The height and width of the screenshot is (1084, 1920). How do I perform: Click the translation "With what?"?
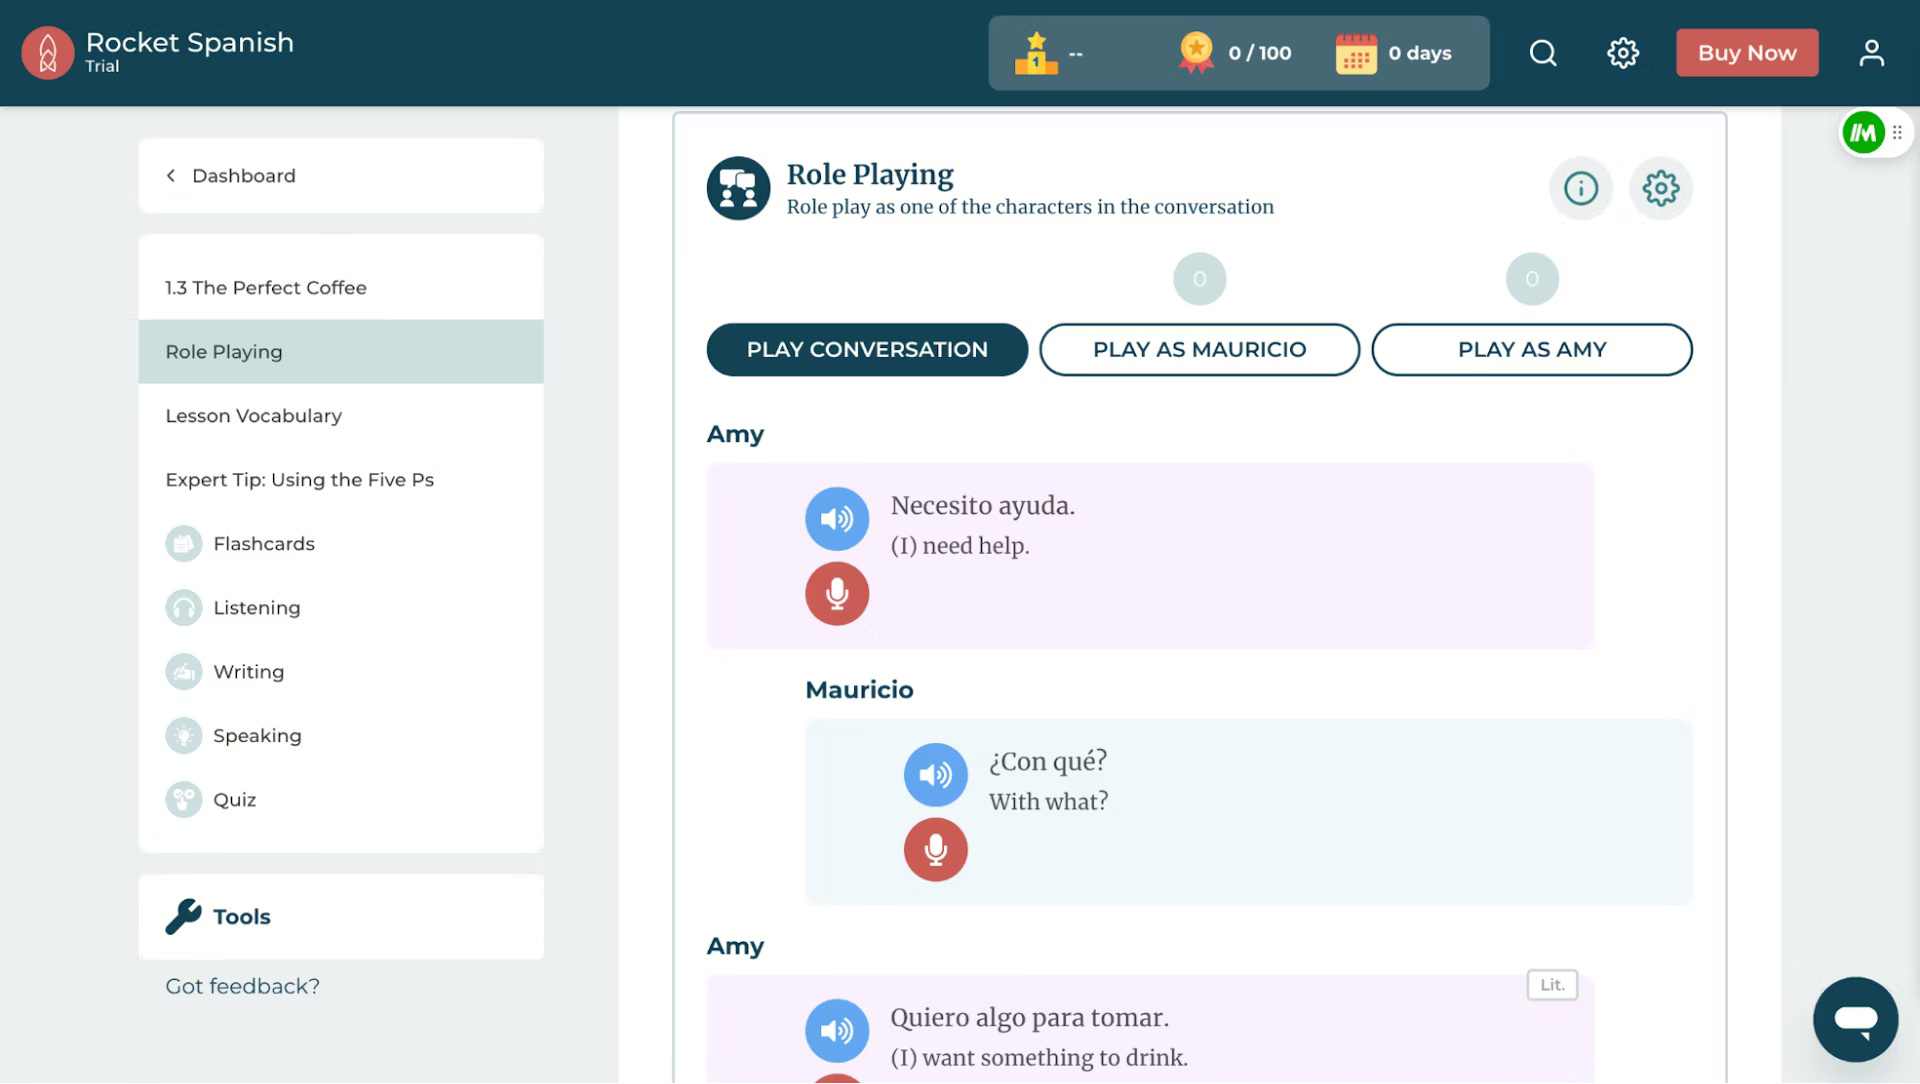coord(1048,802)
